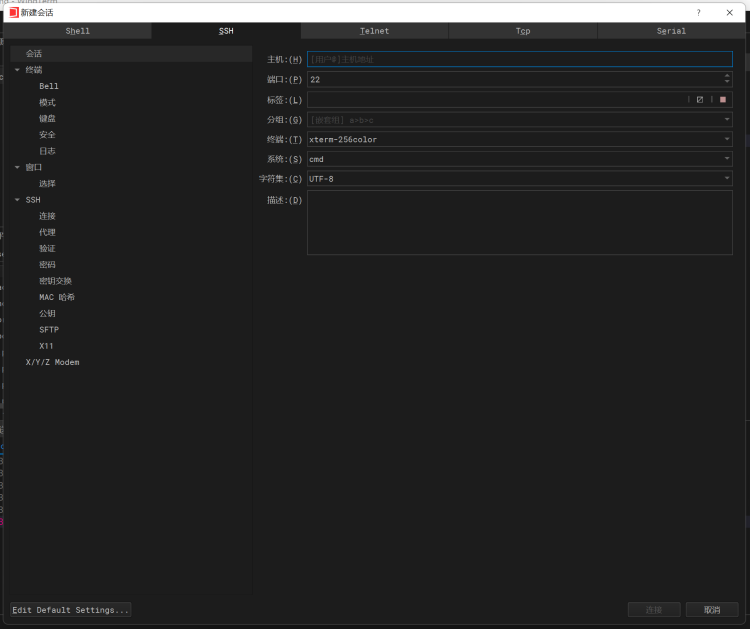Image resolution: width=750 pixels, height=629 pixels.
Task: Click the 连接 connect button
Action: coord(654,610)
